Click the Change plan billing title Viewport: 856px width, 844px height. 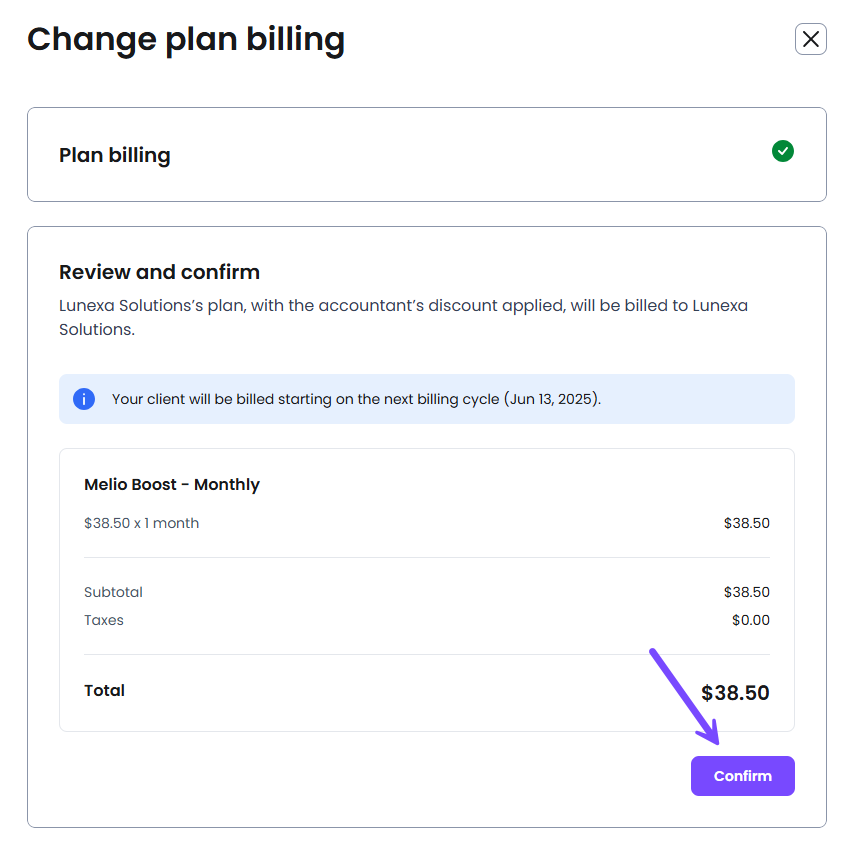tap(186, 39)
